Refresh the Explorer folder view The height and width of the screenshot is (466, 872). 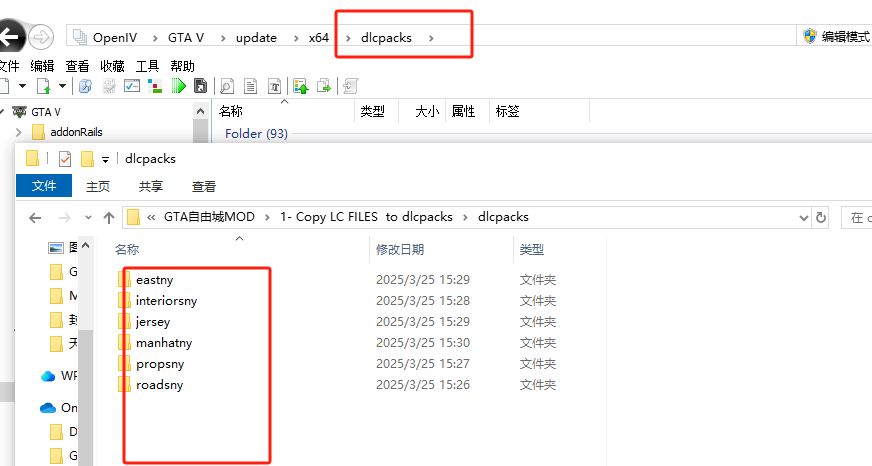point(821,217)
